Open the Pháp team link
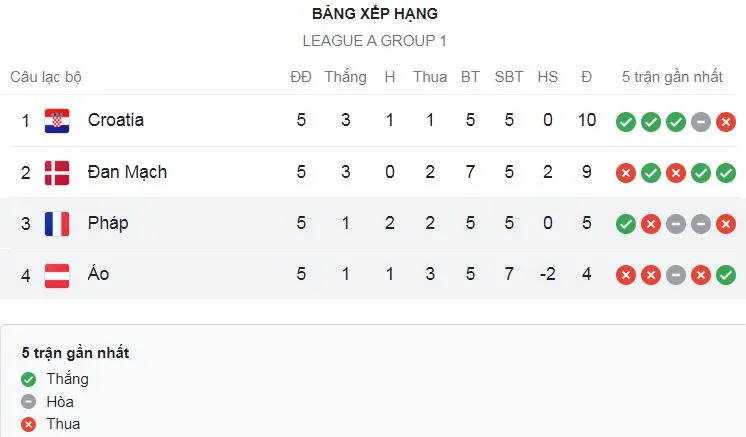The height and width of the screenshot is (437, 746). point(108,223)
